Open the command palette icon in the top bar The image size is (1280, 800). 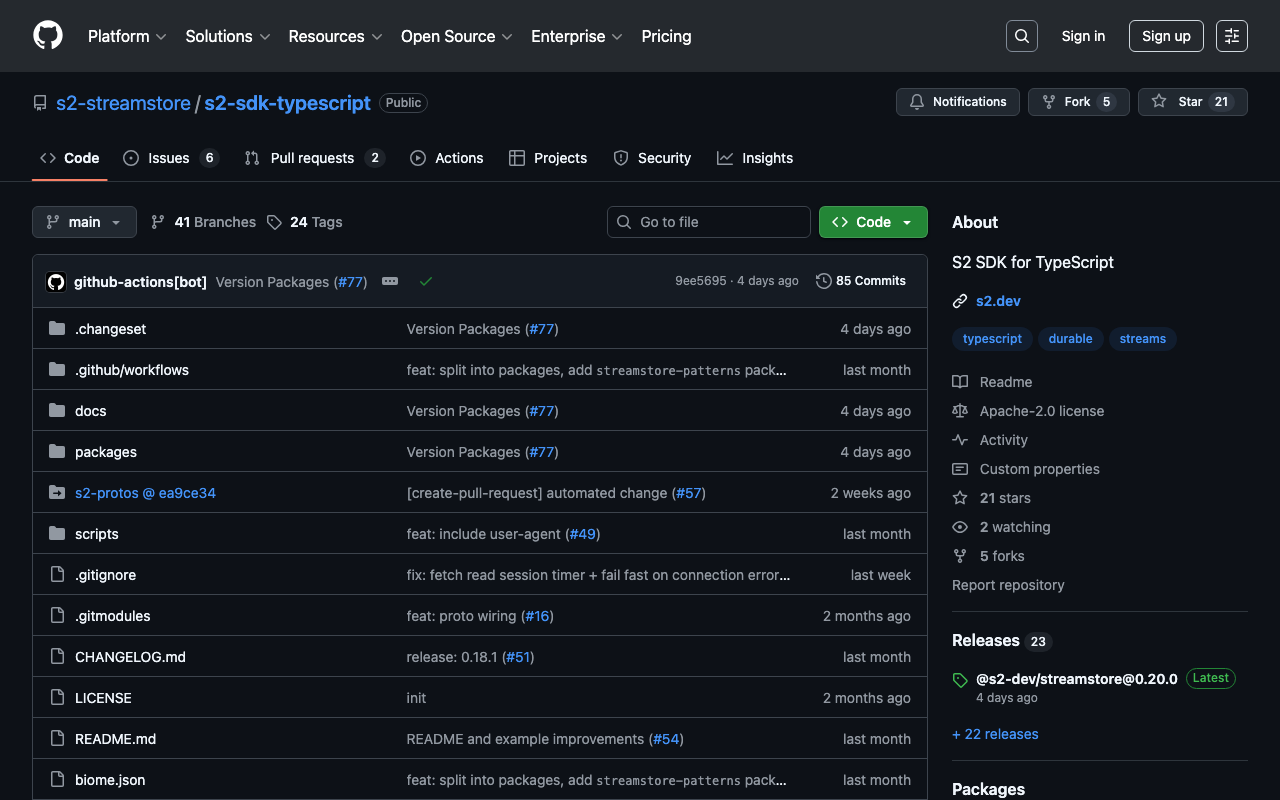click(x=1231, y=35)
